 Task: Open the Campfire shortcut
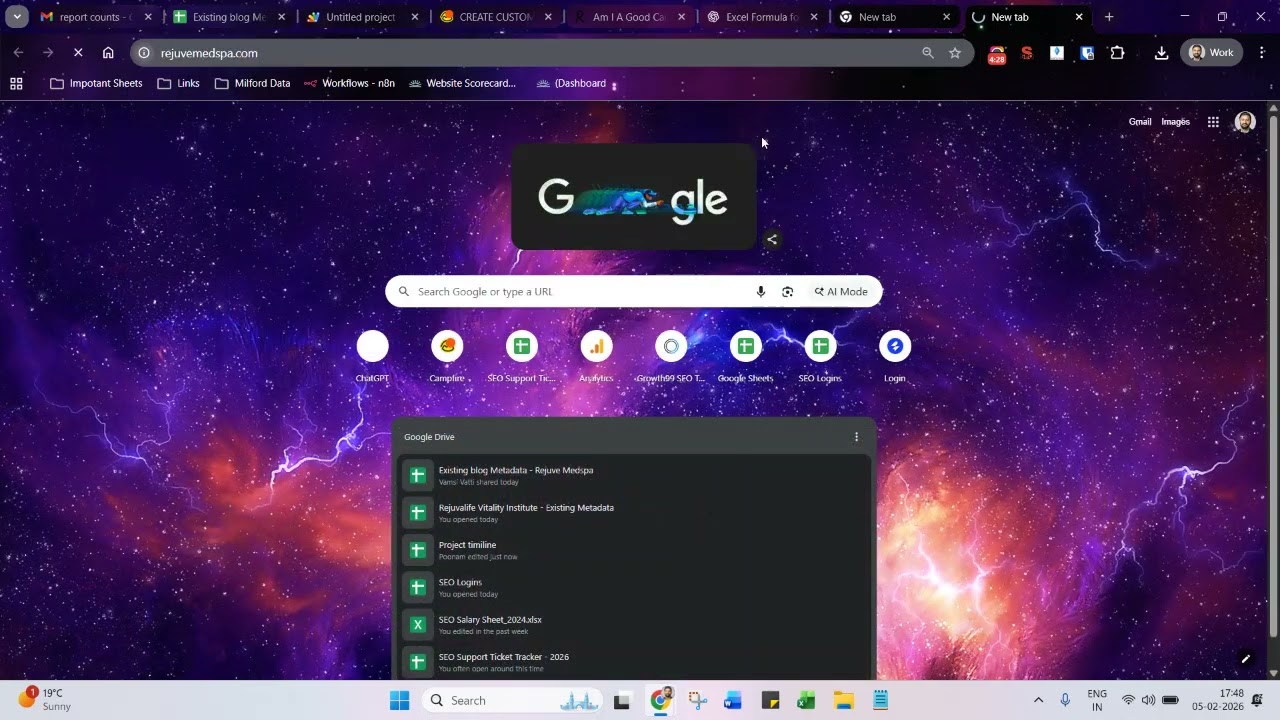447,356
